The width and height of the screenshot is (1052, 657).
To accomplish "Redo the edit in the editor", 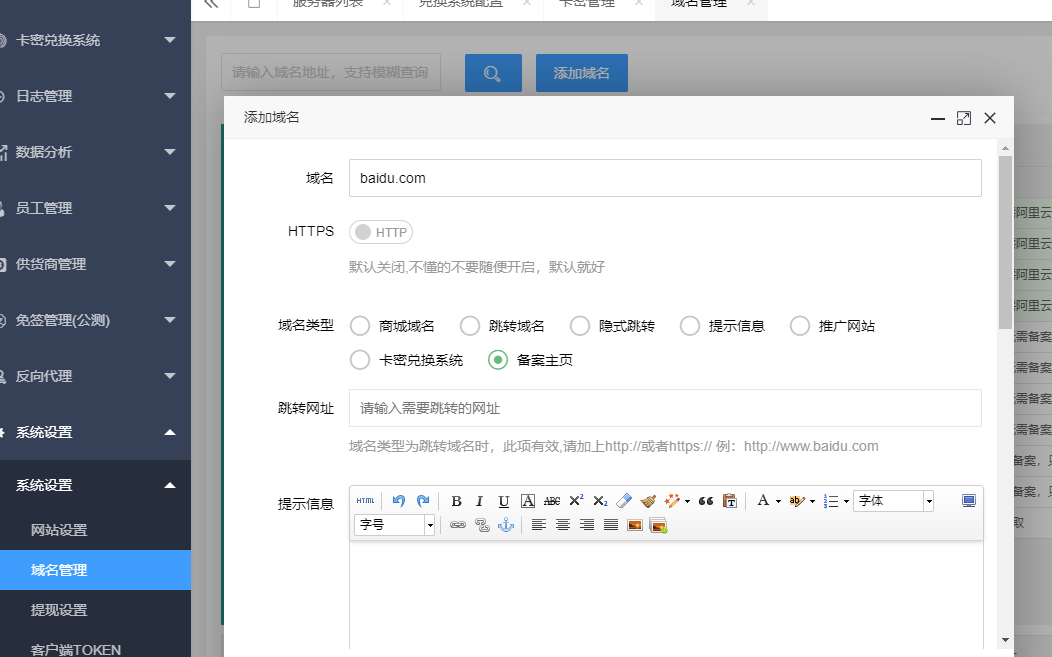I will pos(423,501).
